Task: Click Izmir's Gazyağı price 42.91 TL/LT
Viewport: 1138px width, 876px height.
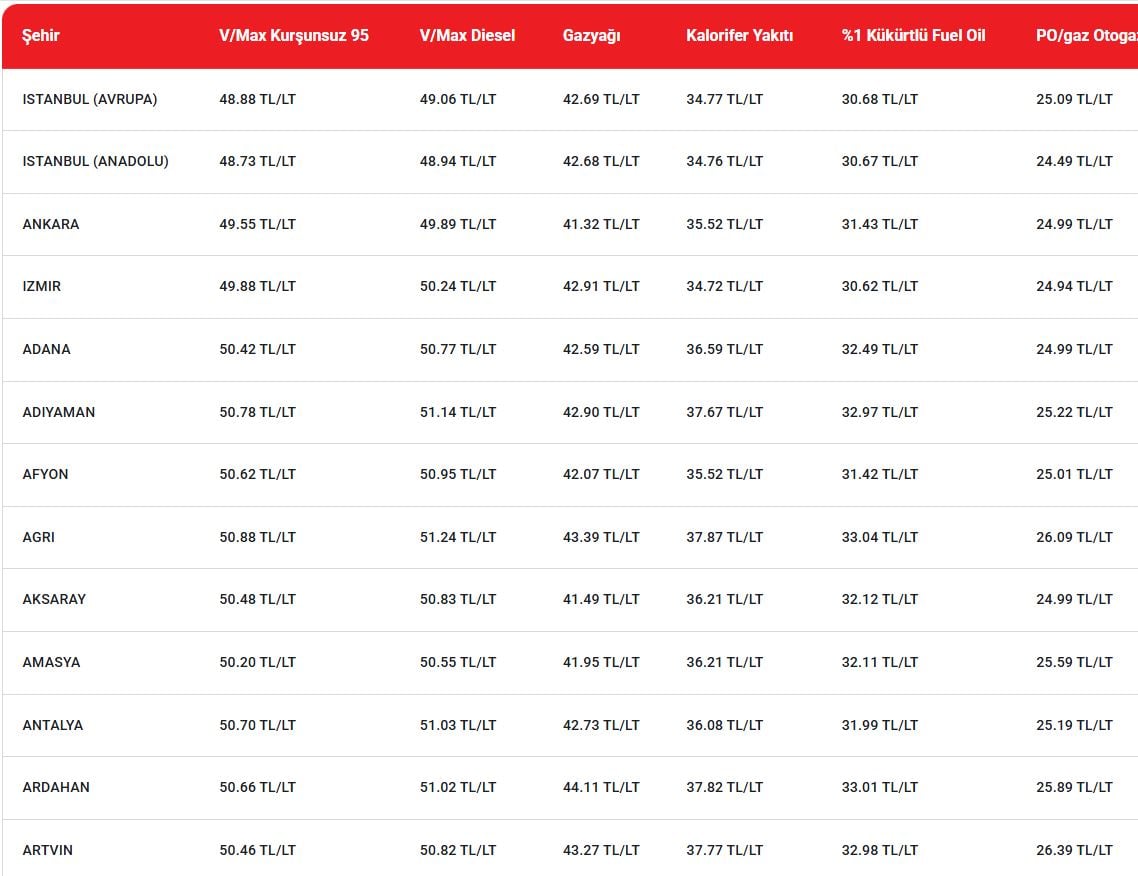Action: [602, 286]
